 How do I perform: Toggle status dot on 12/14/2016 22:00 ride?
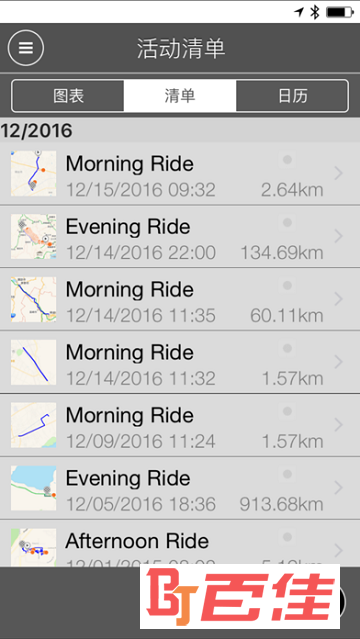tap(287, 223)
